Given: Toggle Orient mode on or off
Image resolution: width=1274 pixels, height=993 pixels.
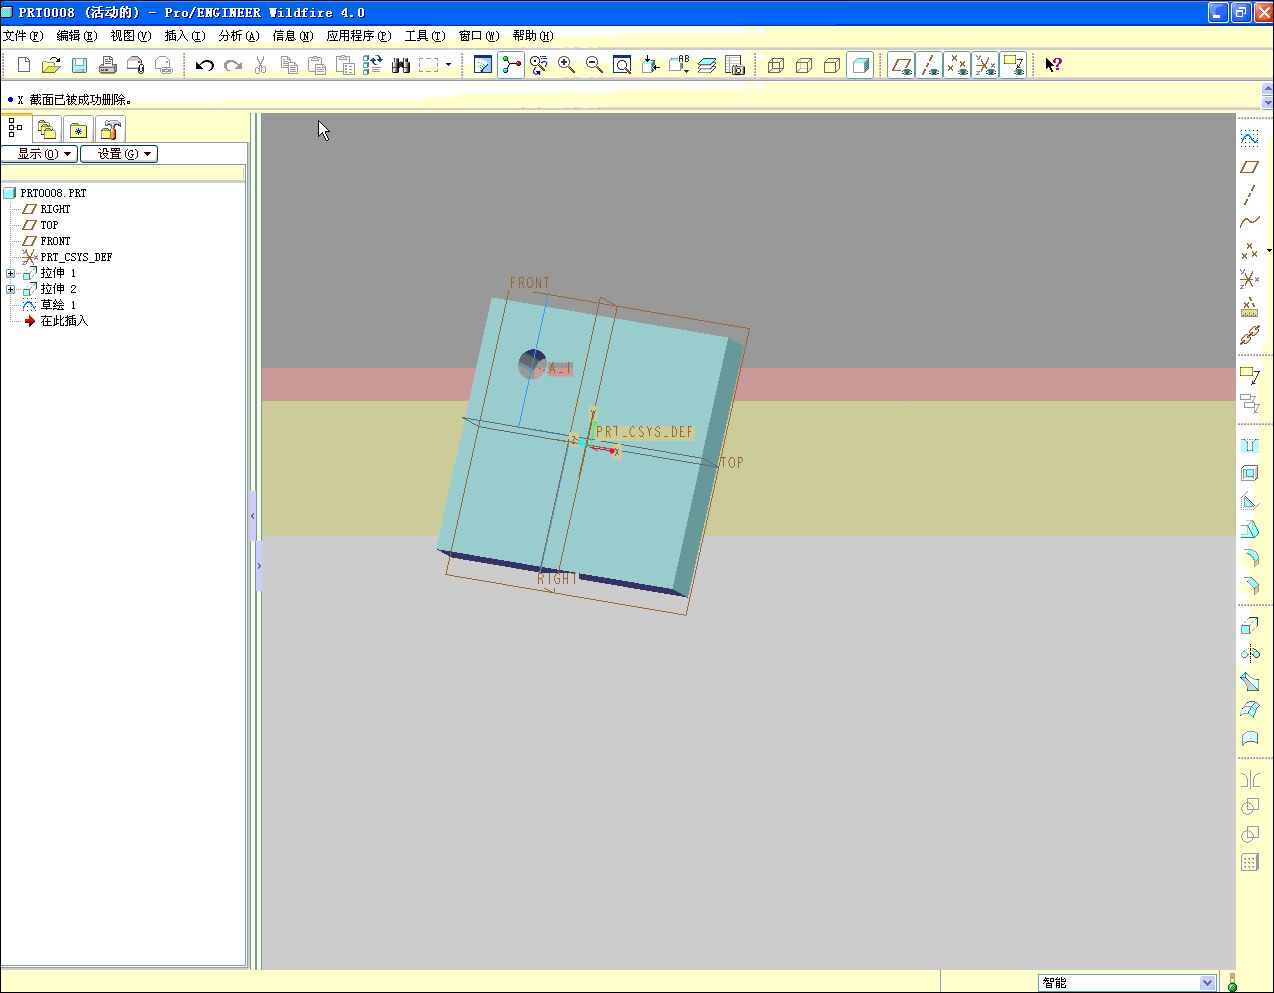Looking at the screenshot, I should coord(539,65).
